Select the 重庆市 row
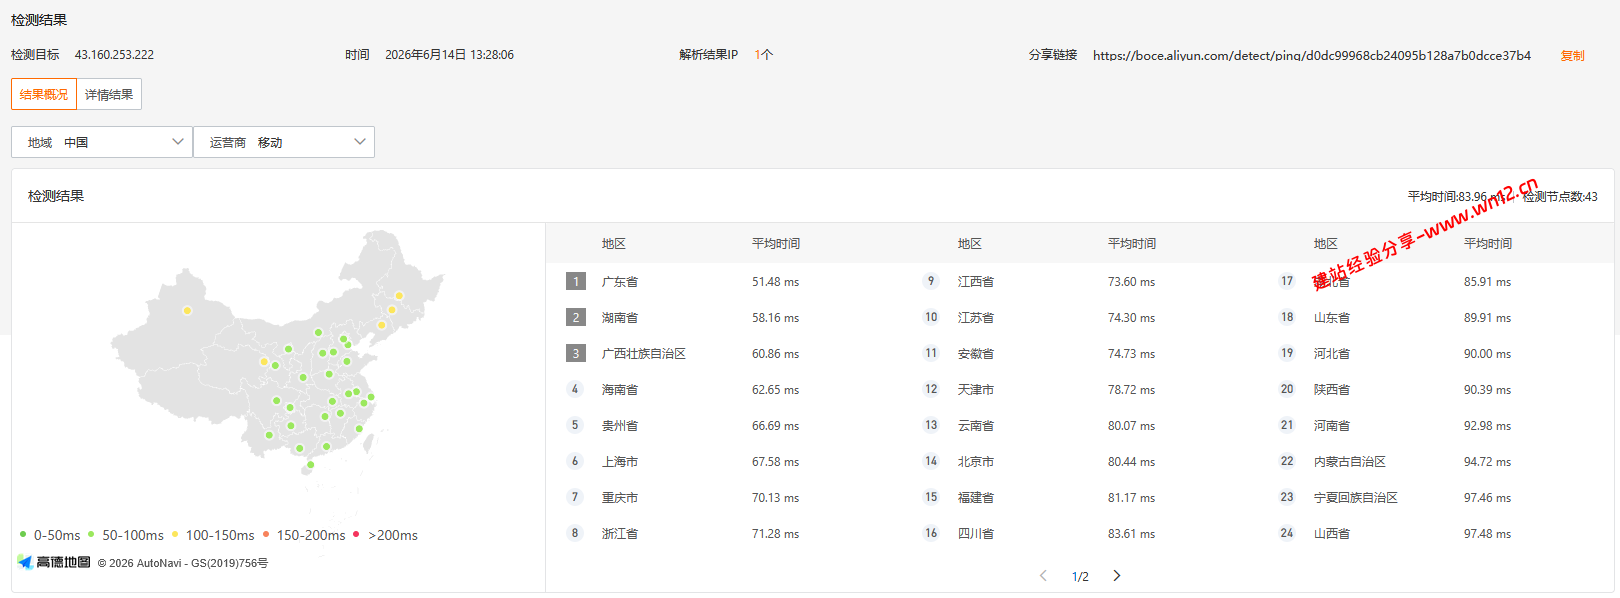Image resolution: width=1620 pixels, height=598 pixels. coord(724,498)
